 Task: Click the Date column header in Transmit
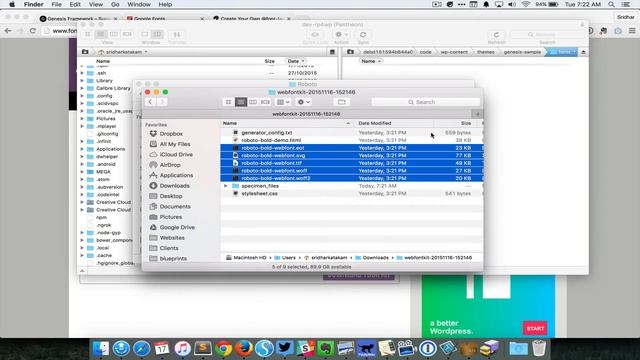296,61
